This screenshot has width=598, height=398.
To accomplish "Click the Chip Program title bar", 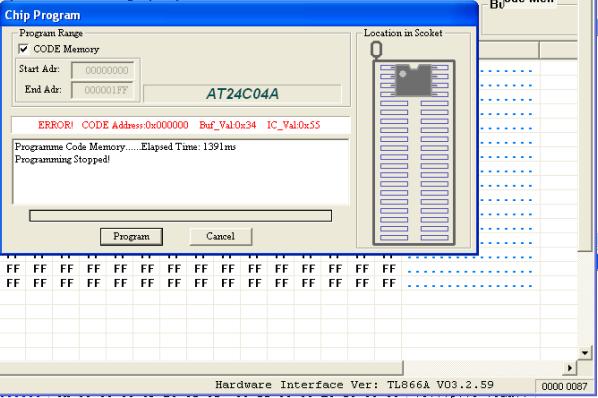I will click(239, 15).
